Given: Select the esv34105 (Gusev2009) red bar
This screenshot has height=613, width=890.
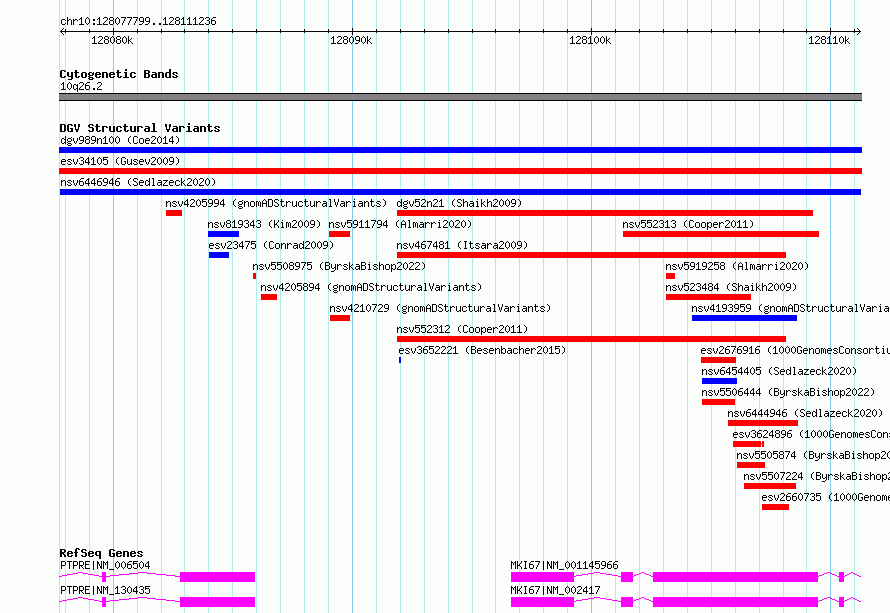Looking at the screenshot, I should coord(460,171).
